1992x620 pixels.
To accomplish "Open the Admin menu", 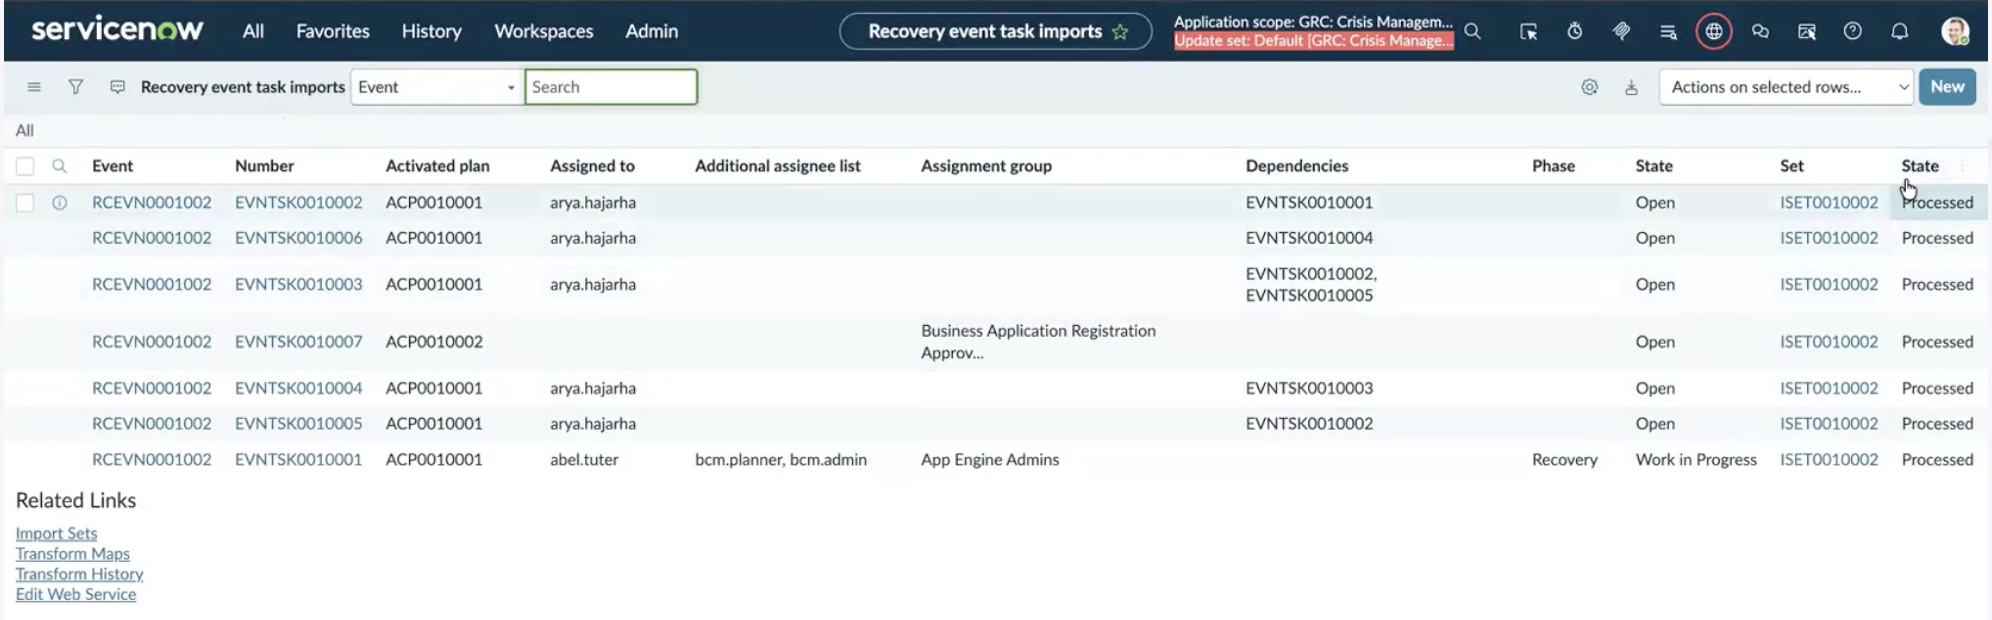I will click(x=652, y=31).
